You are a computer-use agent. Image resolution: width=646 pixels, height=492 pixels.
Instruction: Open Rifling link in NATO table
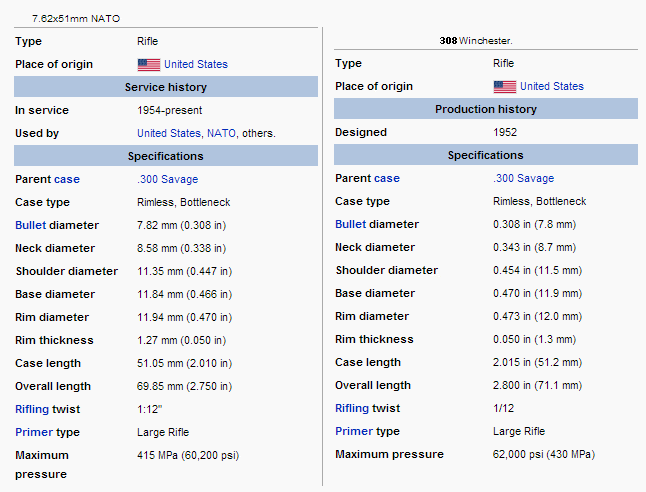[x=32, y=409]
